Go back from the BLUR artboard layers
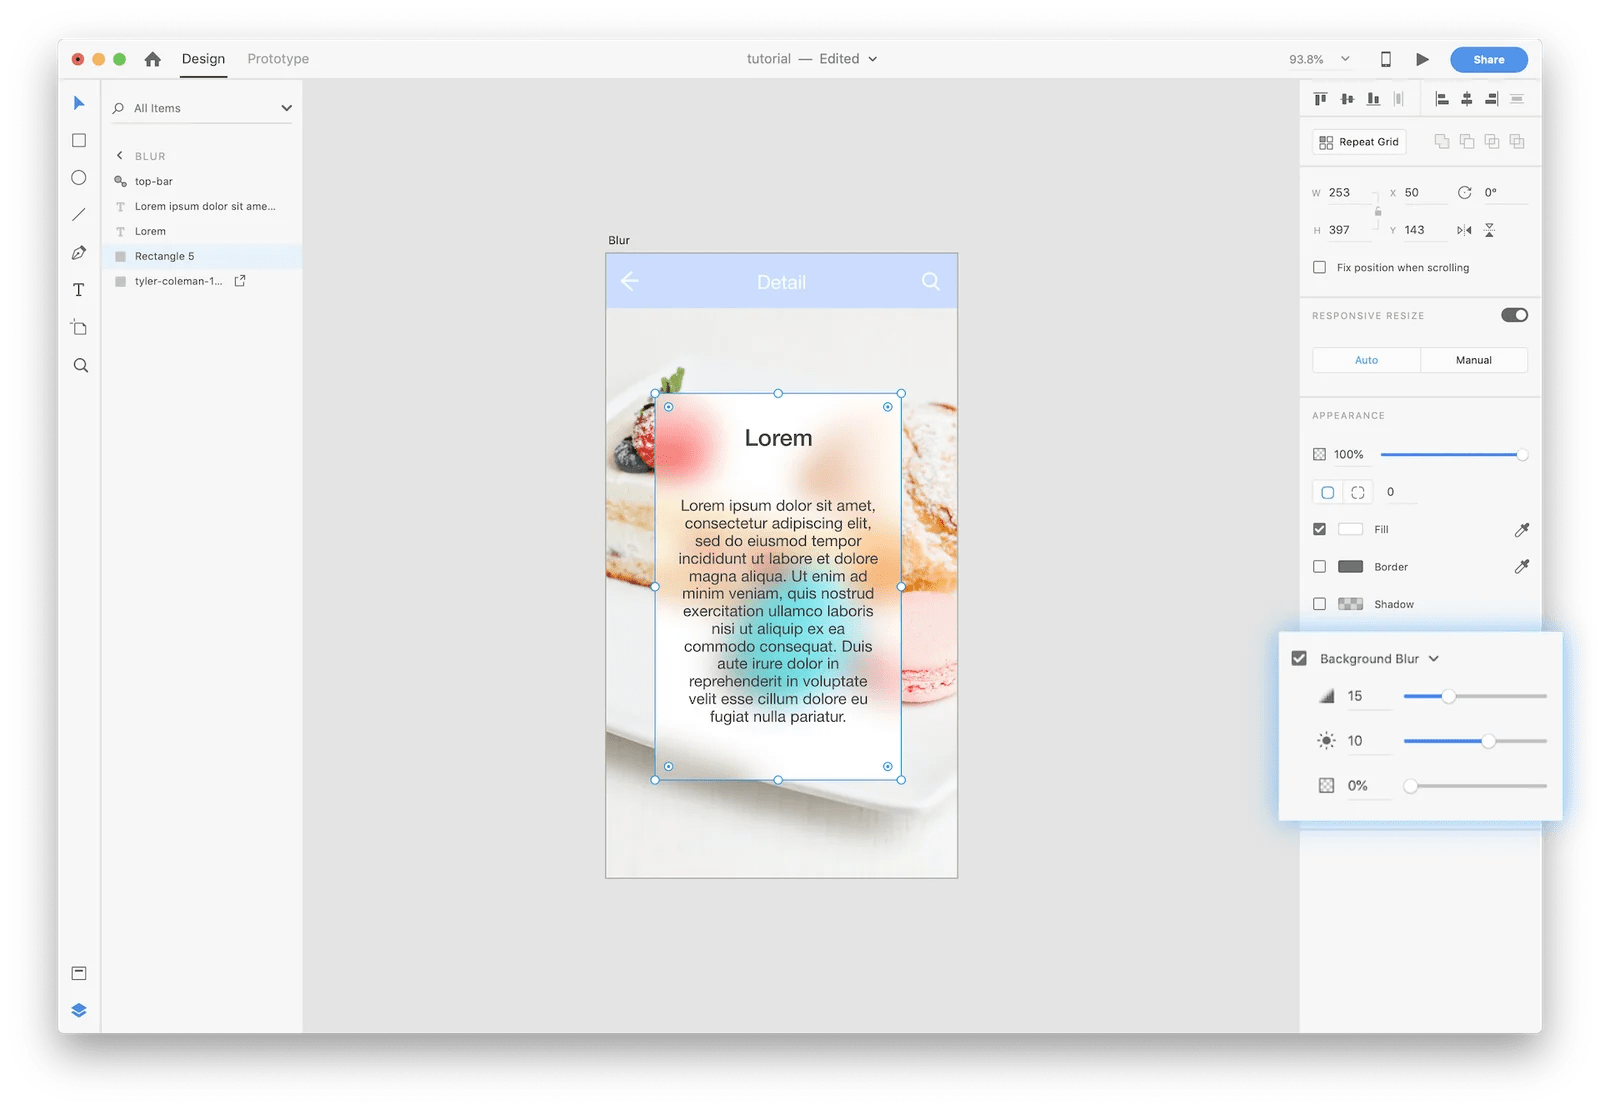Image resolution: width=1600 pixels, height=1110 pixels. coord(120,156)
